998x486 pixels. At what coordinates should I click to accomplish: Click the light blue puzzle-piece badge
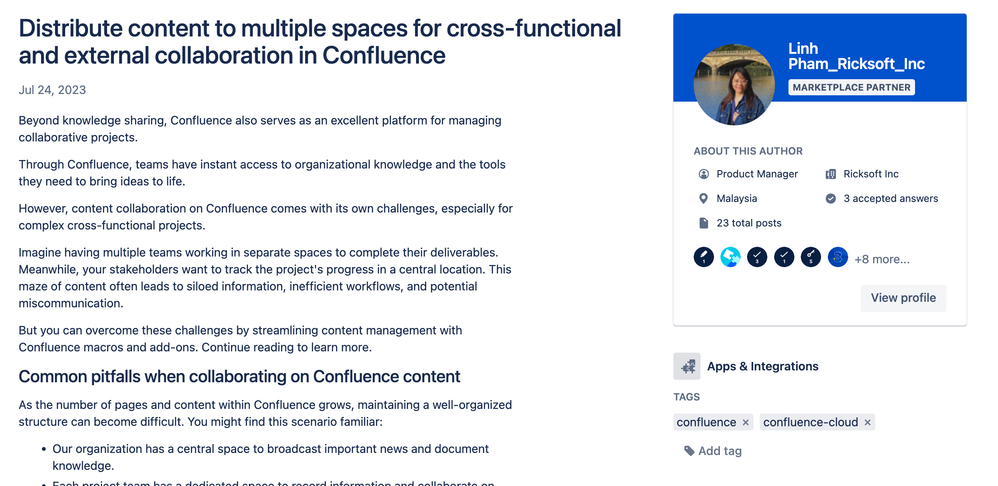pyautogui.click(x=730, y=257)
